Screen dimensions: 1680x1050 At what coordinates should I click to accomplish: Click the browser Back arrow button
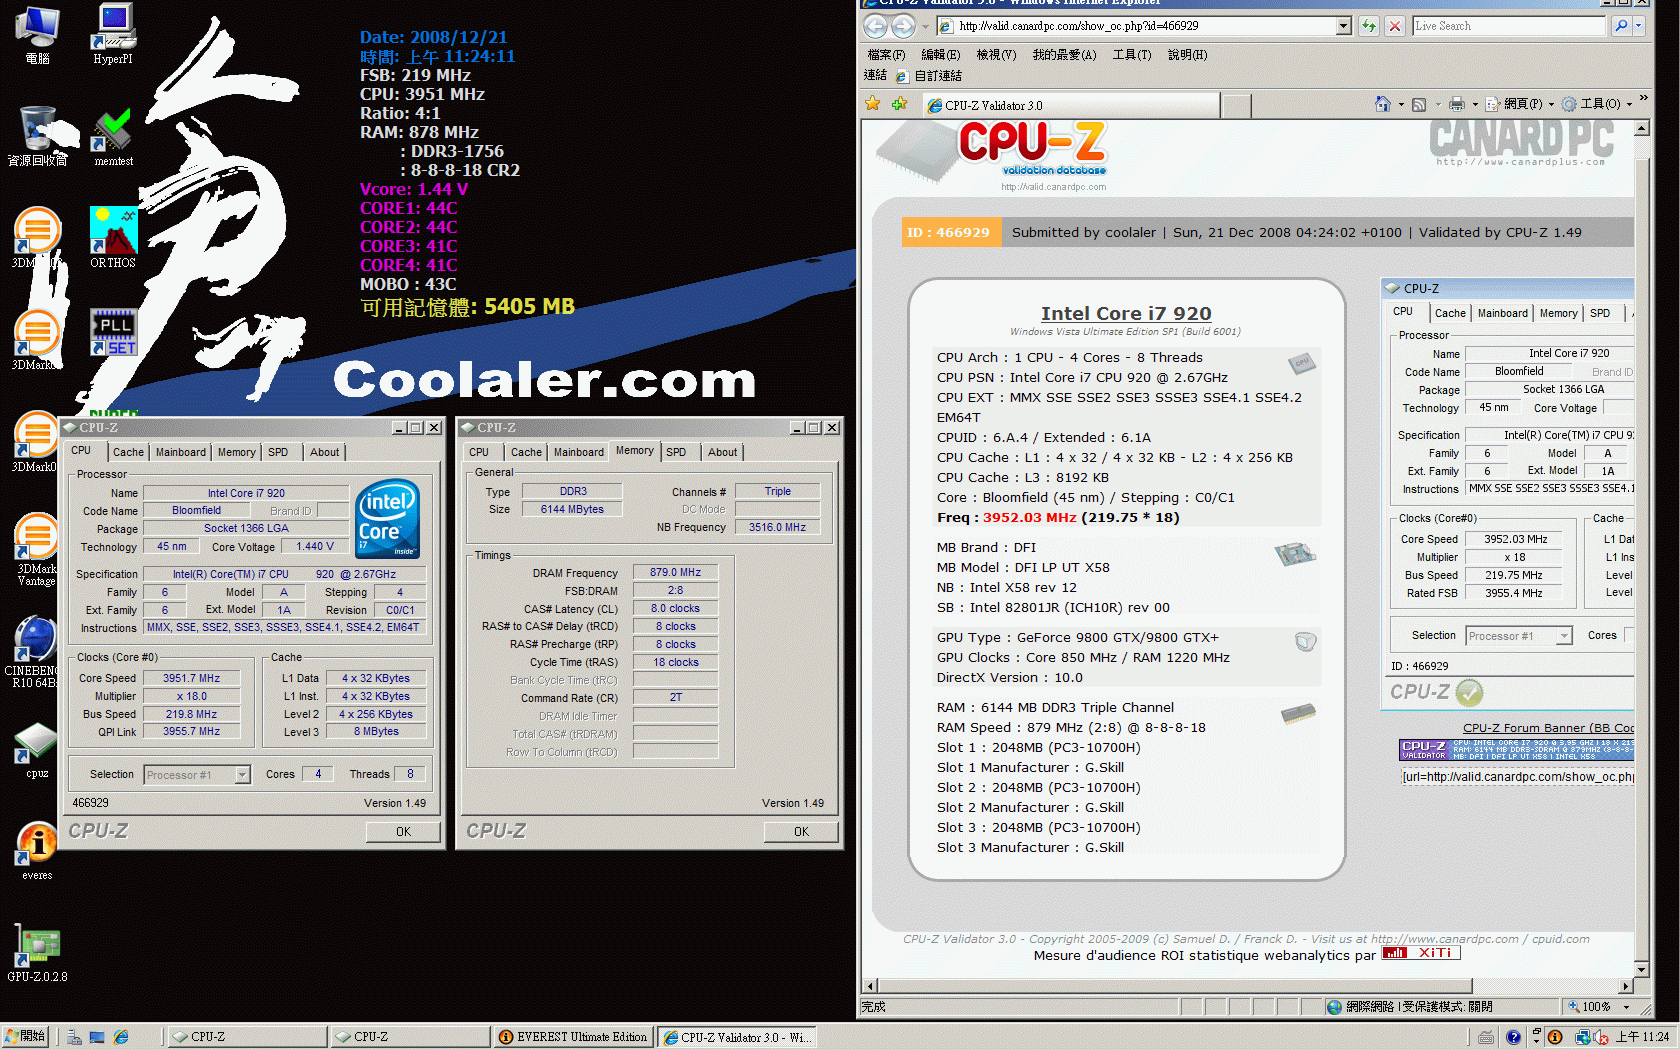pyautogui.click(x=875, y=26)
